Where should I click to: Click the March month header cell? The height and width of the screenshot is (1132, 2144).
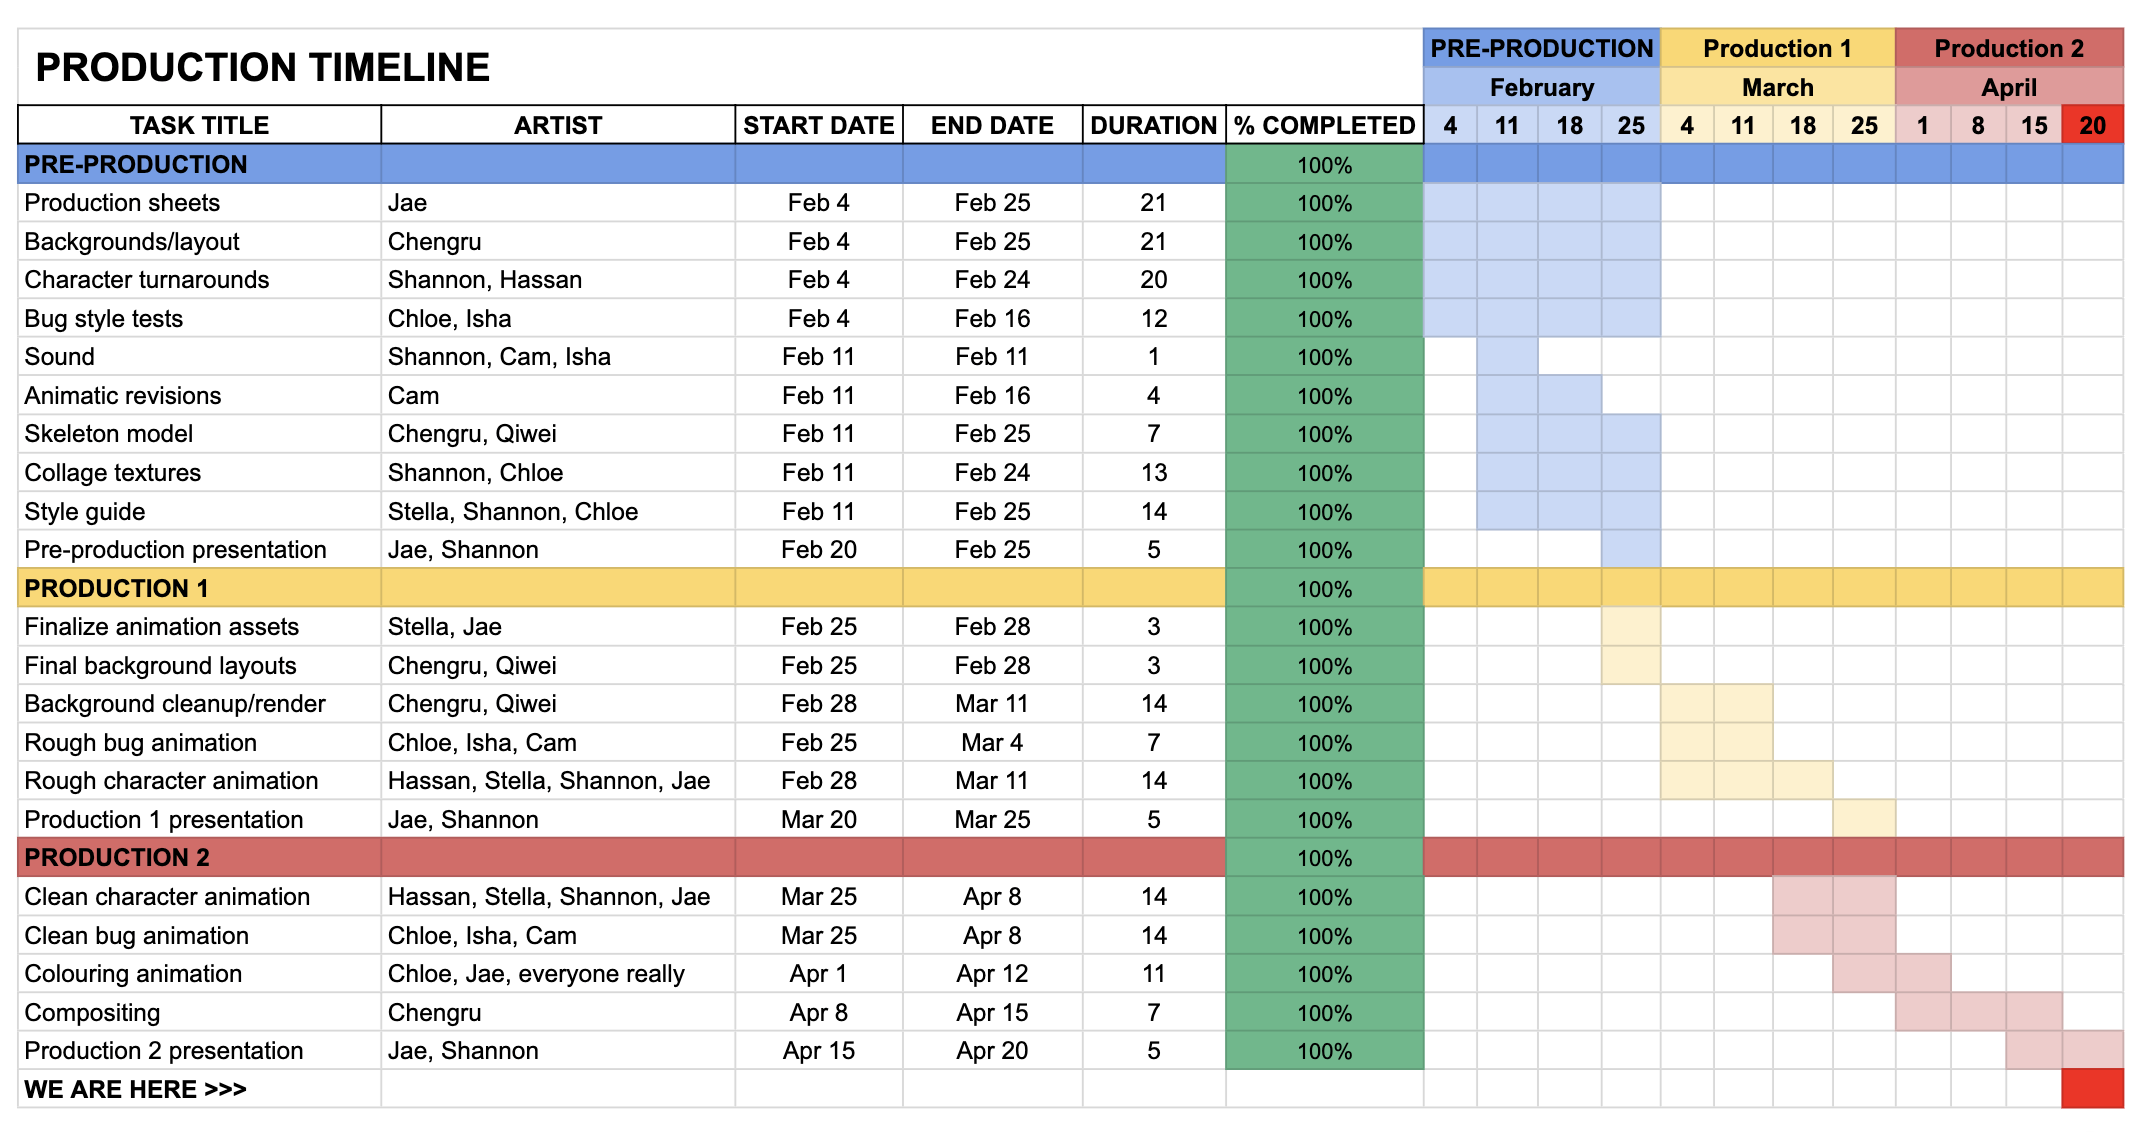(1778, 87)
